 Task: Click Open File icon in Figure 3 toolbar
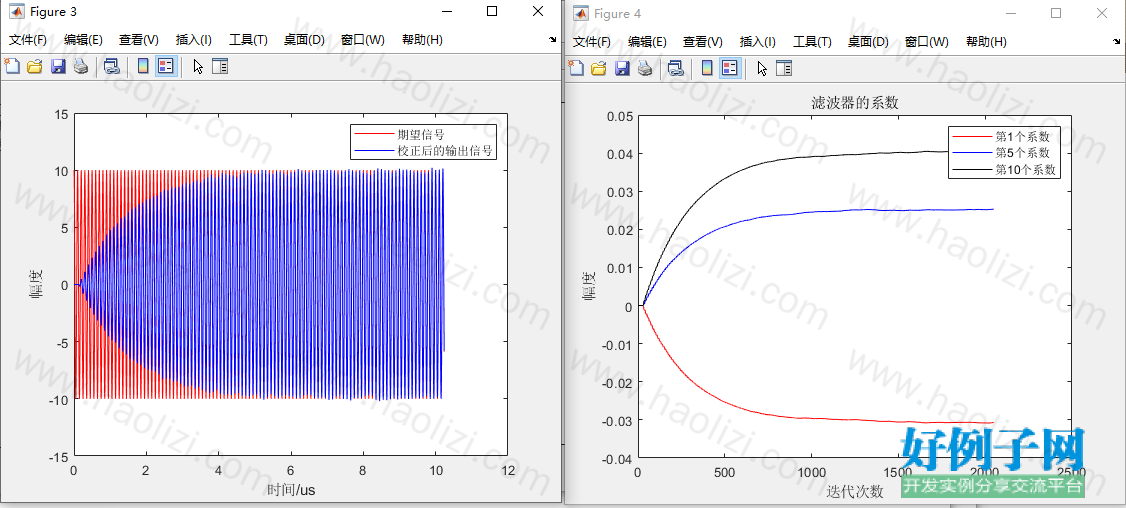[34, 67]
